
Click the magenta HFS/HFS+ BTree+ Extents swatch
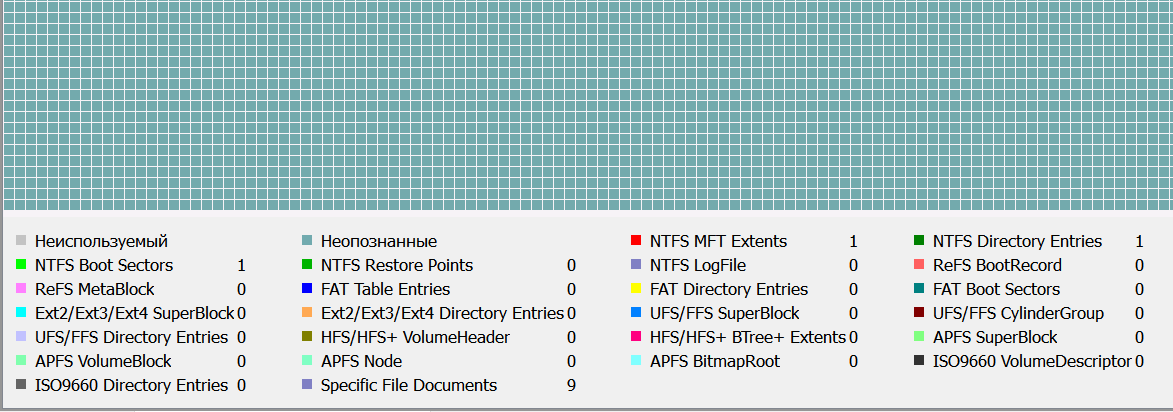(x=637, y=336)
